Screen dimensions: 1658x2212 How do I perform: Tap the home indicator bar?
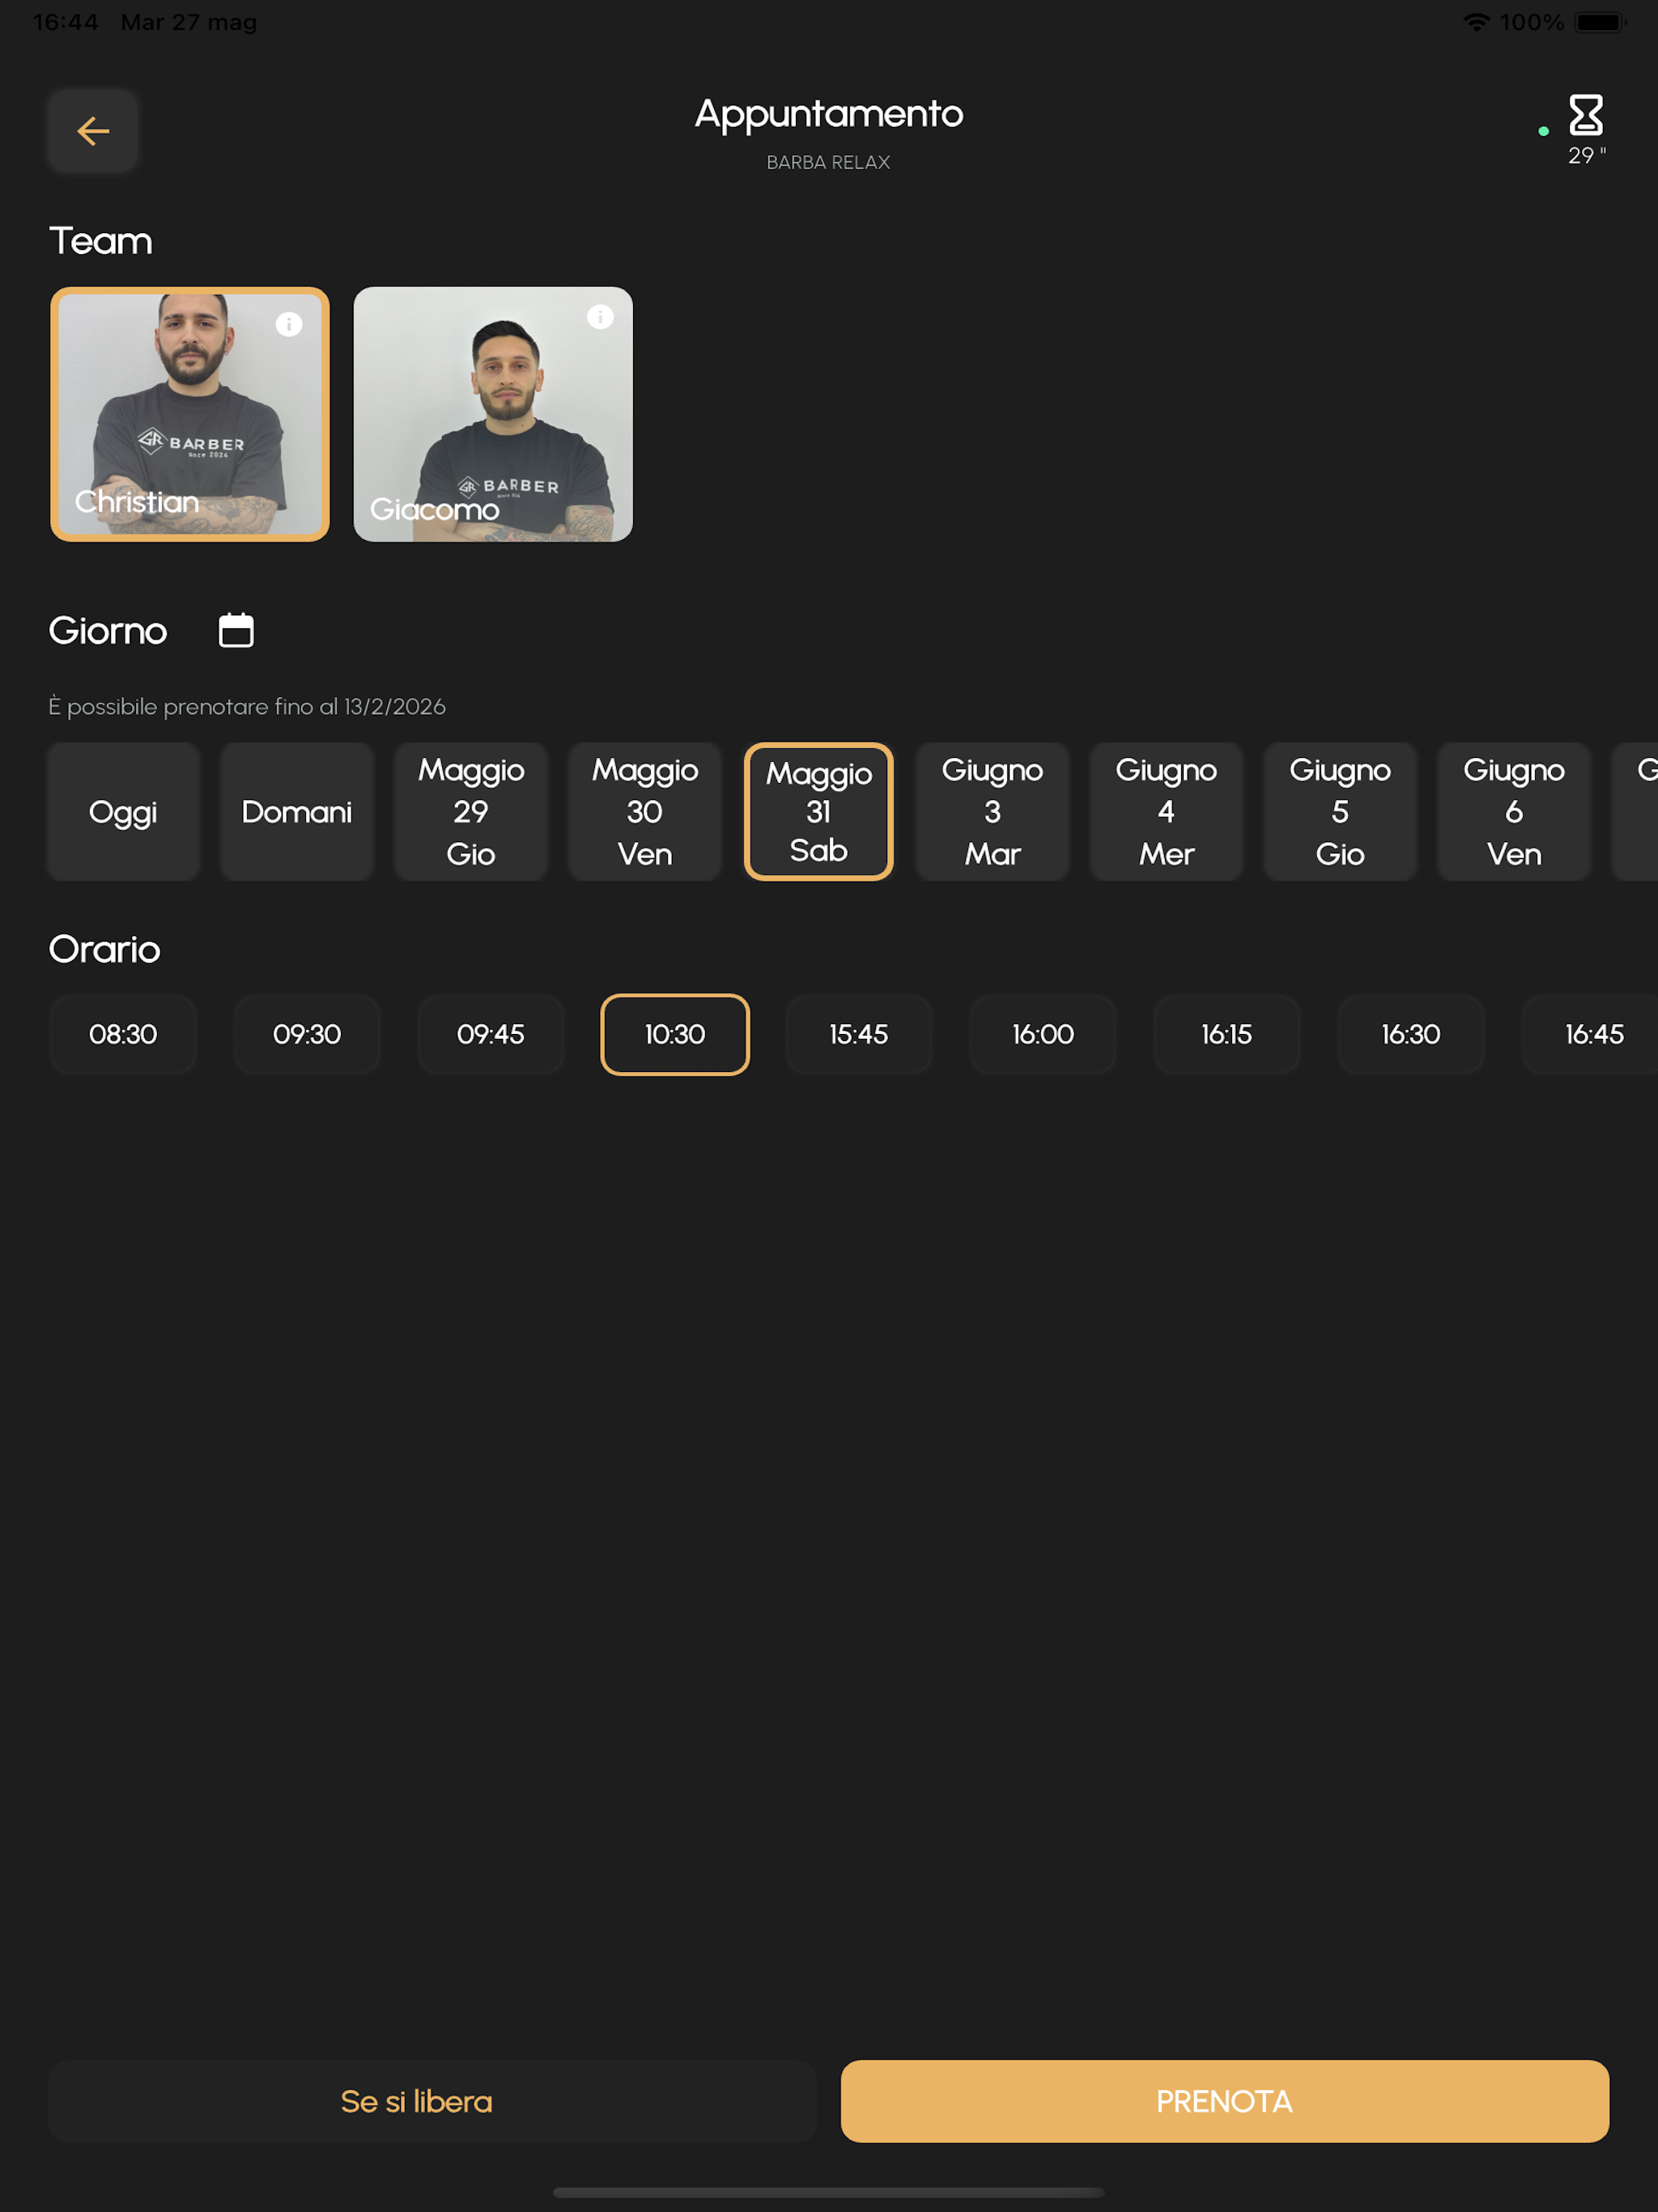point(829,2192)
